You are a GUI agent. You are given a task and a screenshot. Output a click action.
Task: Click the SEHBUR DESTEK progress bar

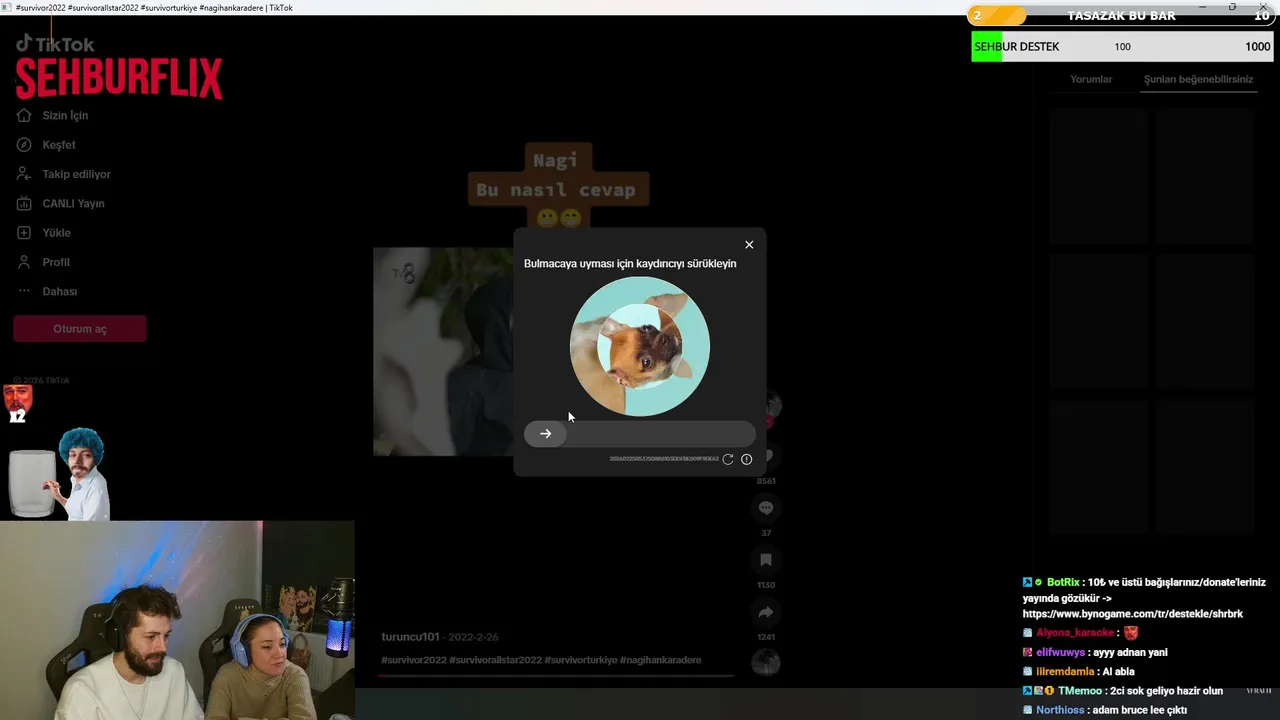click(1122, 47)
